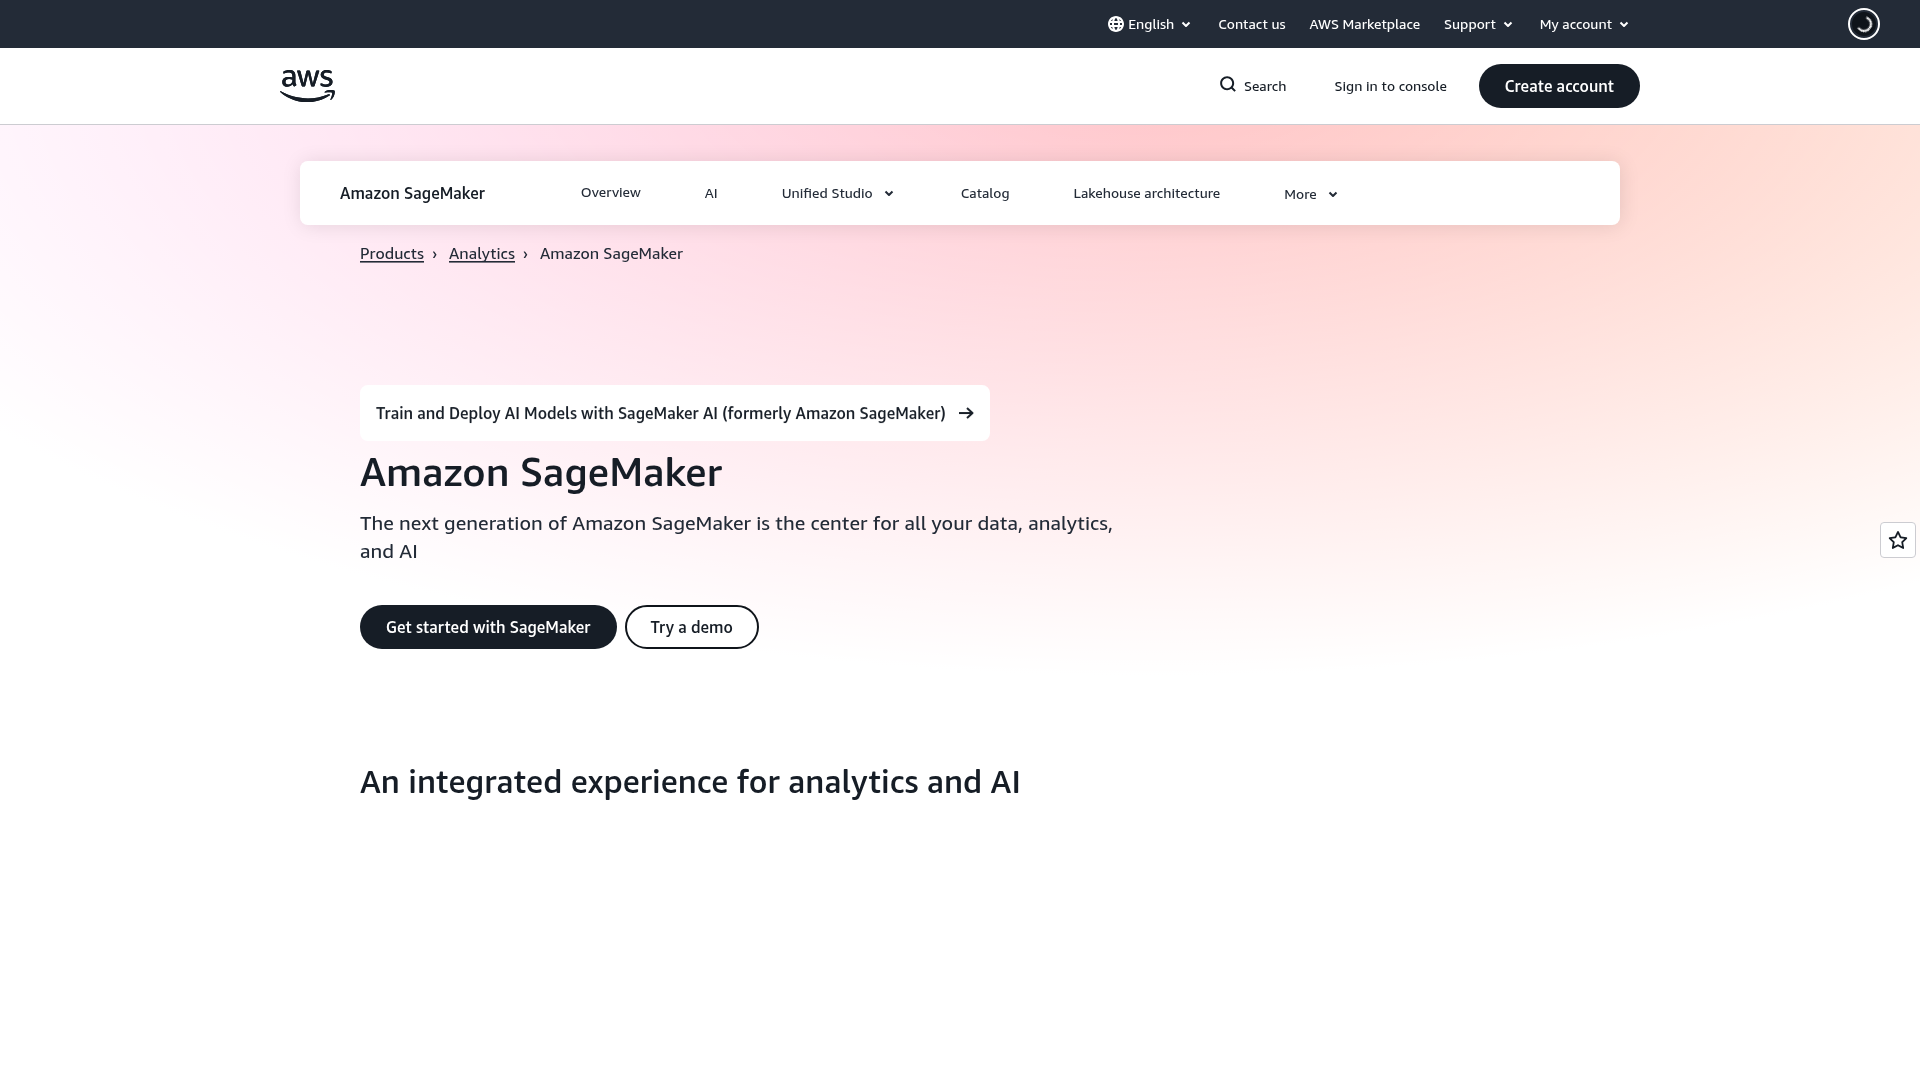This screenshot has height=1080, width=1920.
Task: Click the arrow on the SageMaker AI announcement banner
Action: [x=965, y=412]
